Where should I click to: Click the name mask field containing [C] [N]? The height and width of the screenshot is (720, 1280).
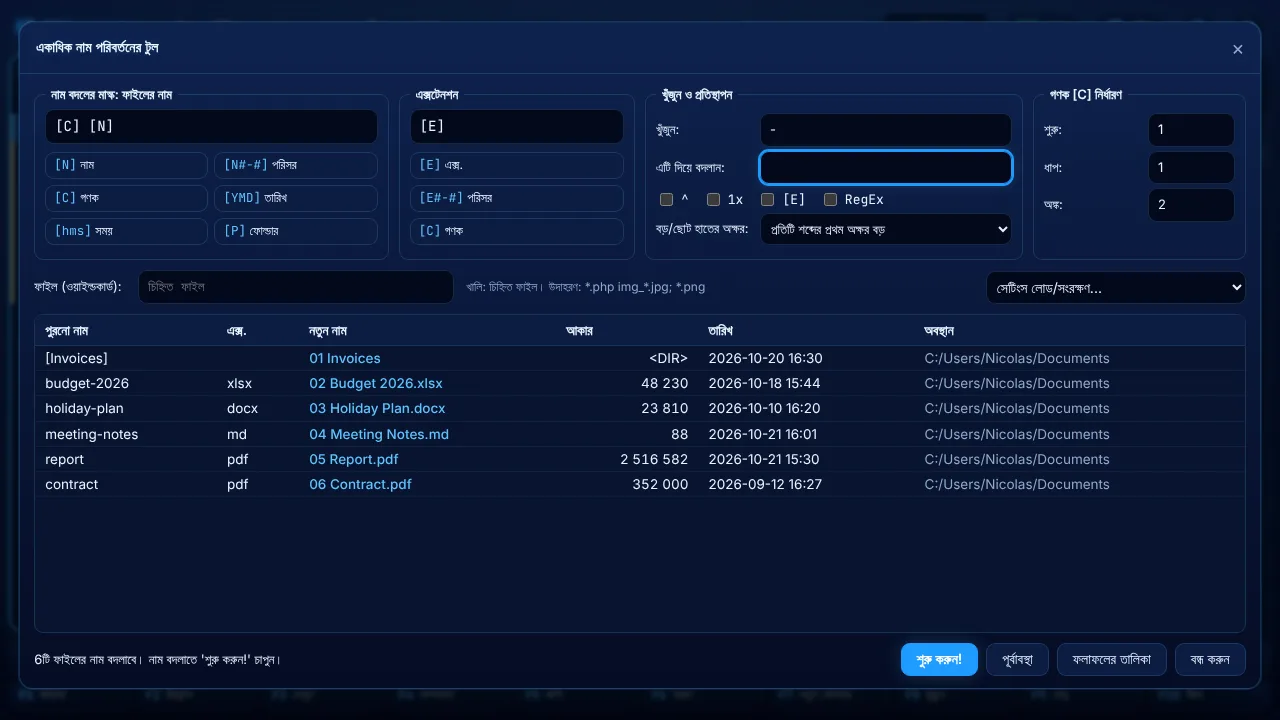coord(211,127)
